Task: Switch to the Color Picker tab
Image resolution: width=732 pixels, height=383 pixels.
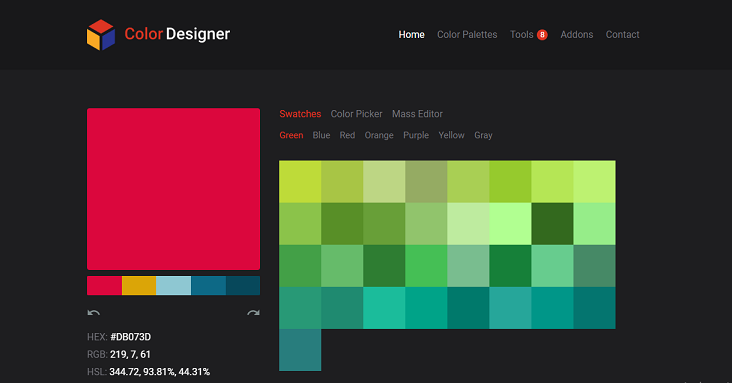Action: click(356, 114)
